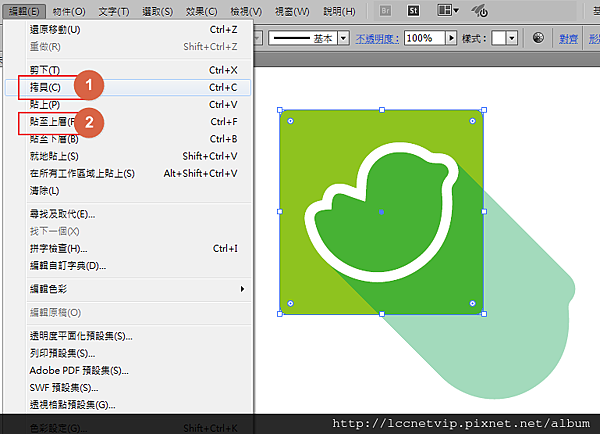This screenshot has height=434, width=600.
Task: Click the bottom-left selection handle
Action: coord(280,314)
